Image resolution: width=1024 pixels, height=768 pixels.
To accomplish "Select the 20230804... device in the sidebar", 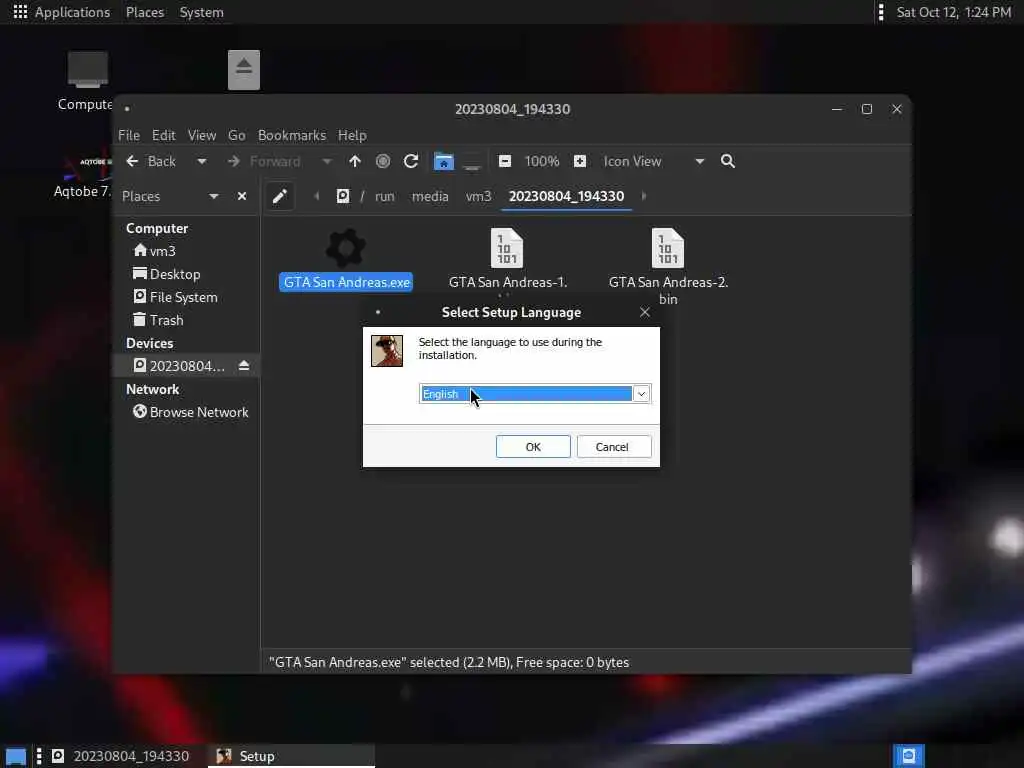I will (x=178, y=366).
